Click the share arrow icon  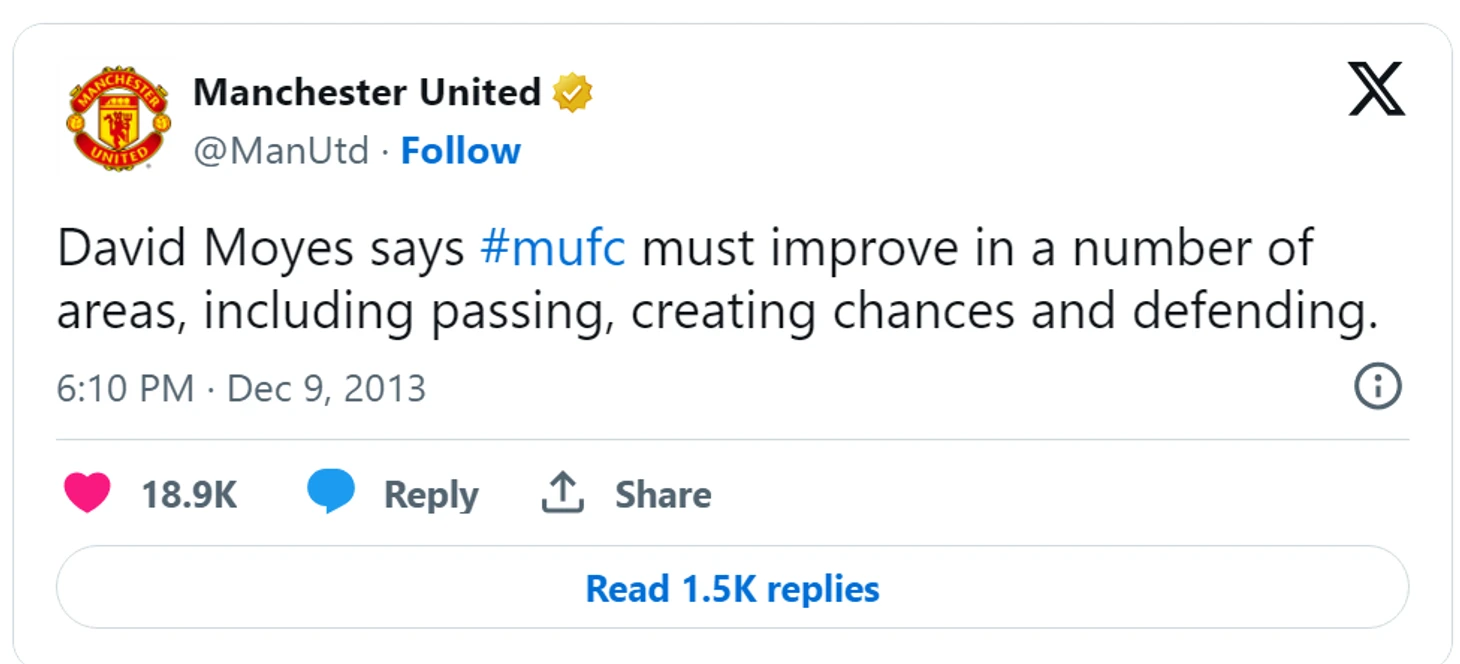562,493
